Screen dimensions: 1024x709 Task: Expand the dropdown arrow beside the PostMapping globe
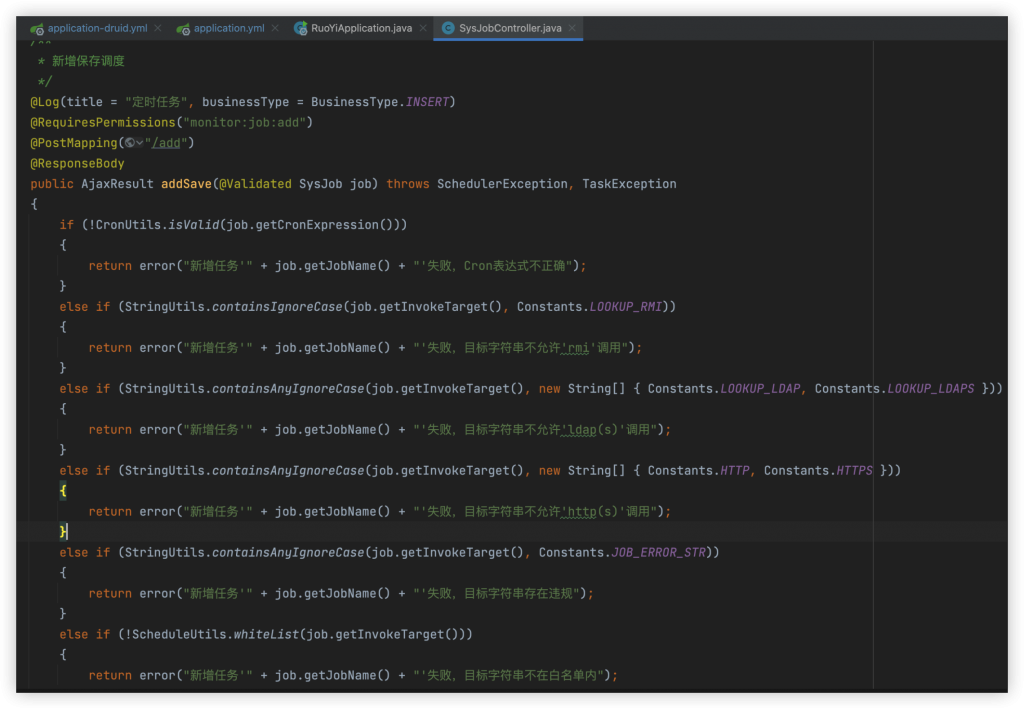140,143
